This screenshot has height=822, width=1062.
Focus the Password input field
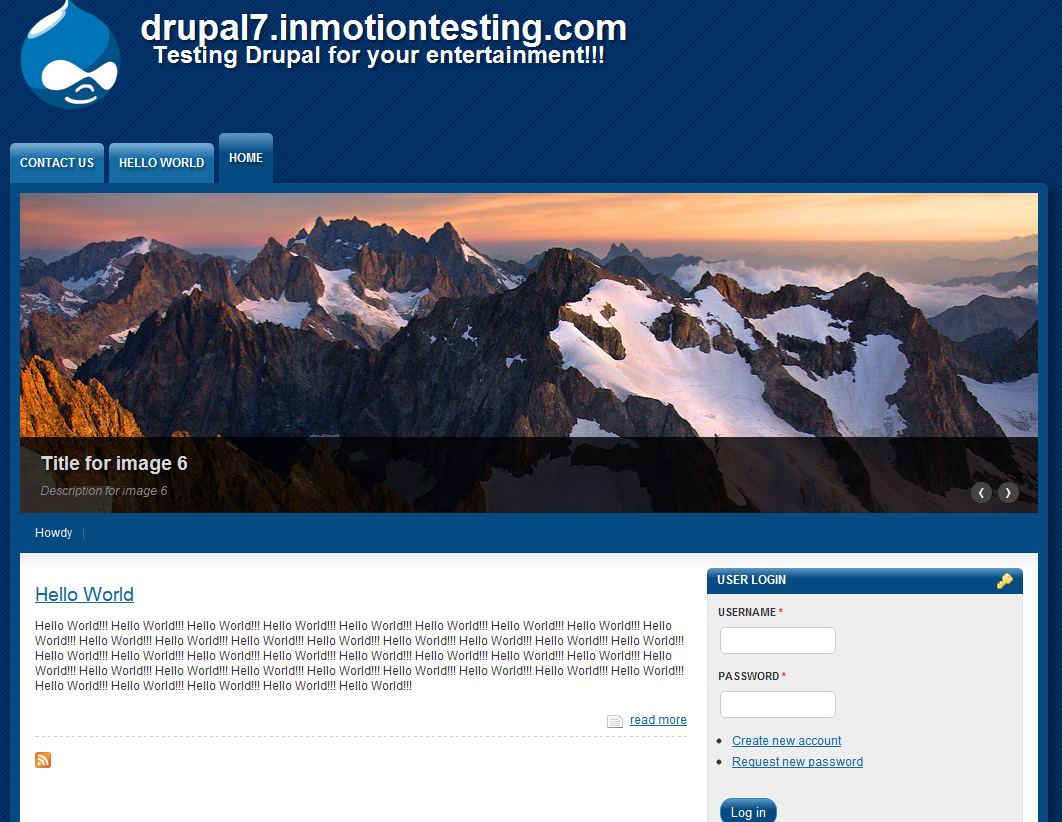point(778,704)
